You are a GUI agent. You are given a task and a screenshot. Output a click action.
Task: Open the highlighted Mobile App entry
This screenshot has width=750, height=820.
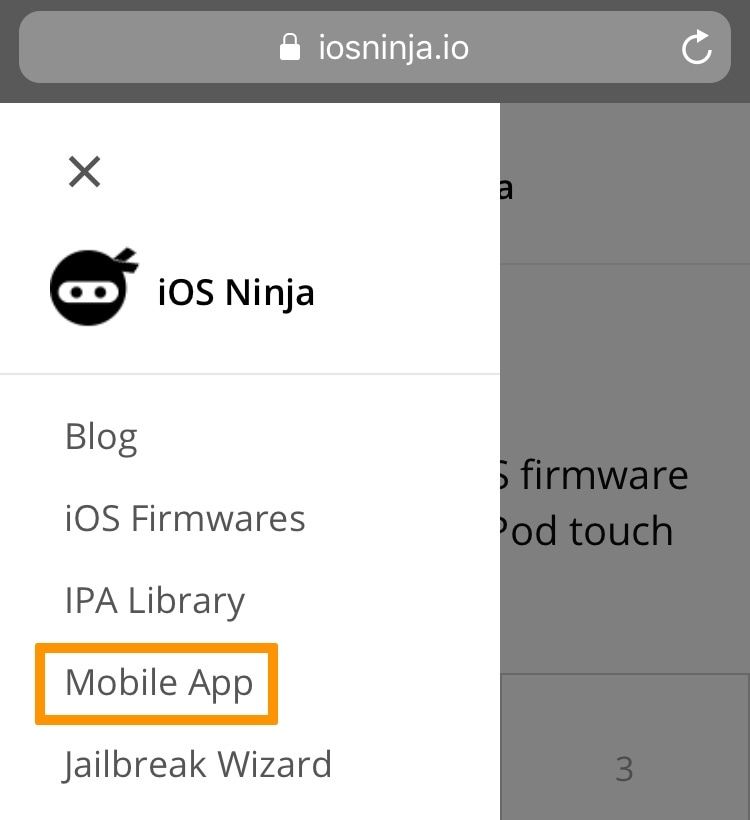(159, 683)
